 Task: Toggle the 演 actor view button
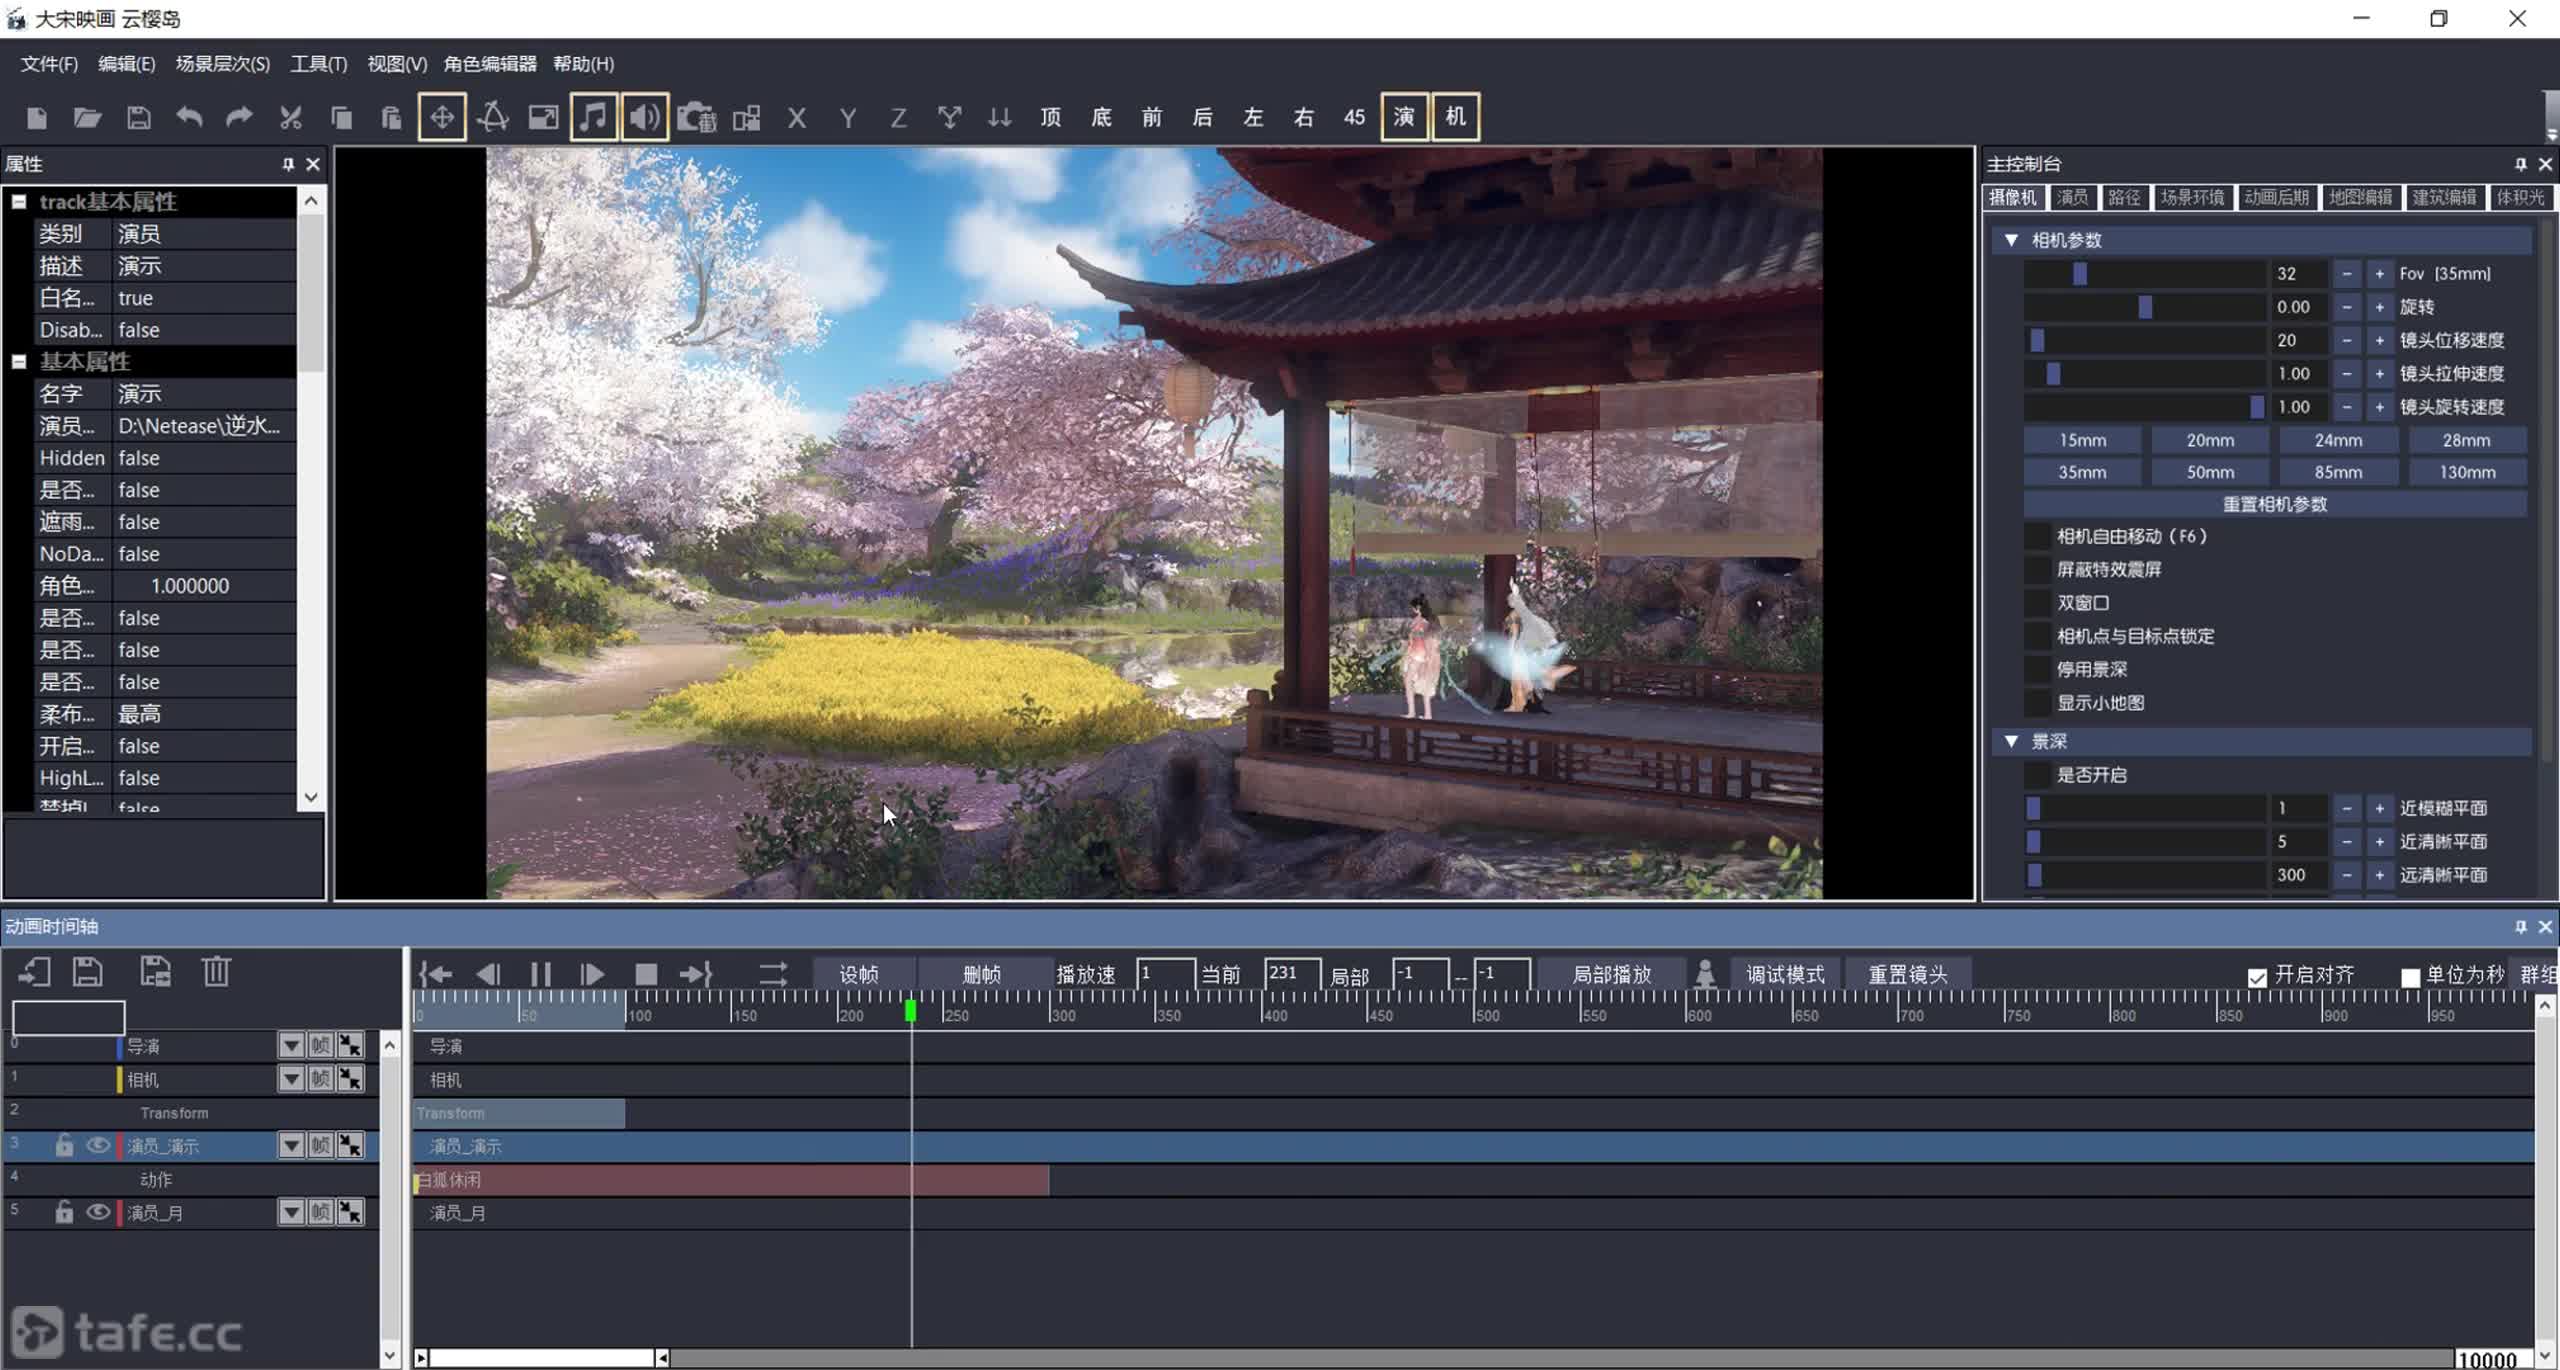pyautogui.click(x=1404, y=117)
